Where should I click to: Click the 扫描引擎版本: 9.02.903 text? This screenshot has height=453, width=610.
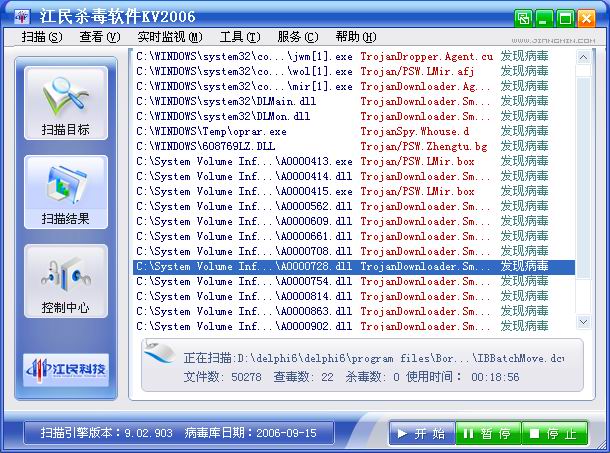click(x=107, y=433)
